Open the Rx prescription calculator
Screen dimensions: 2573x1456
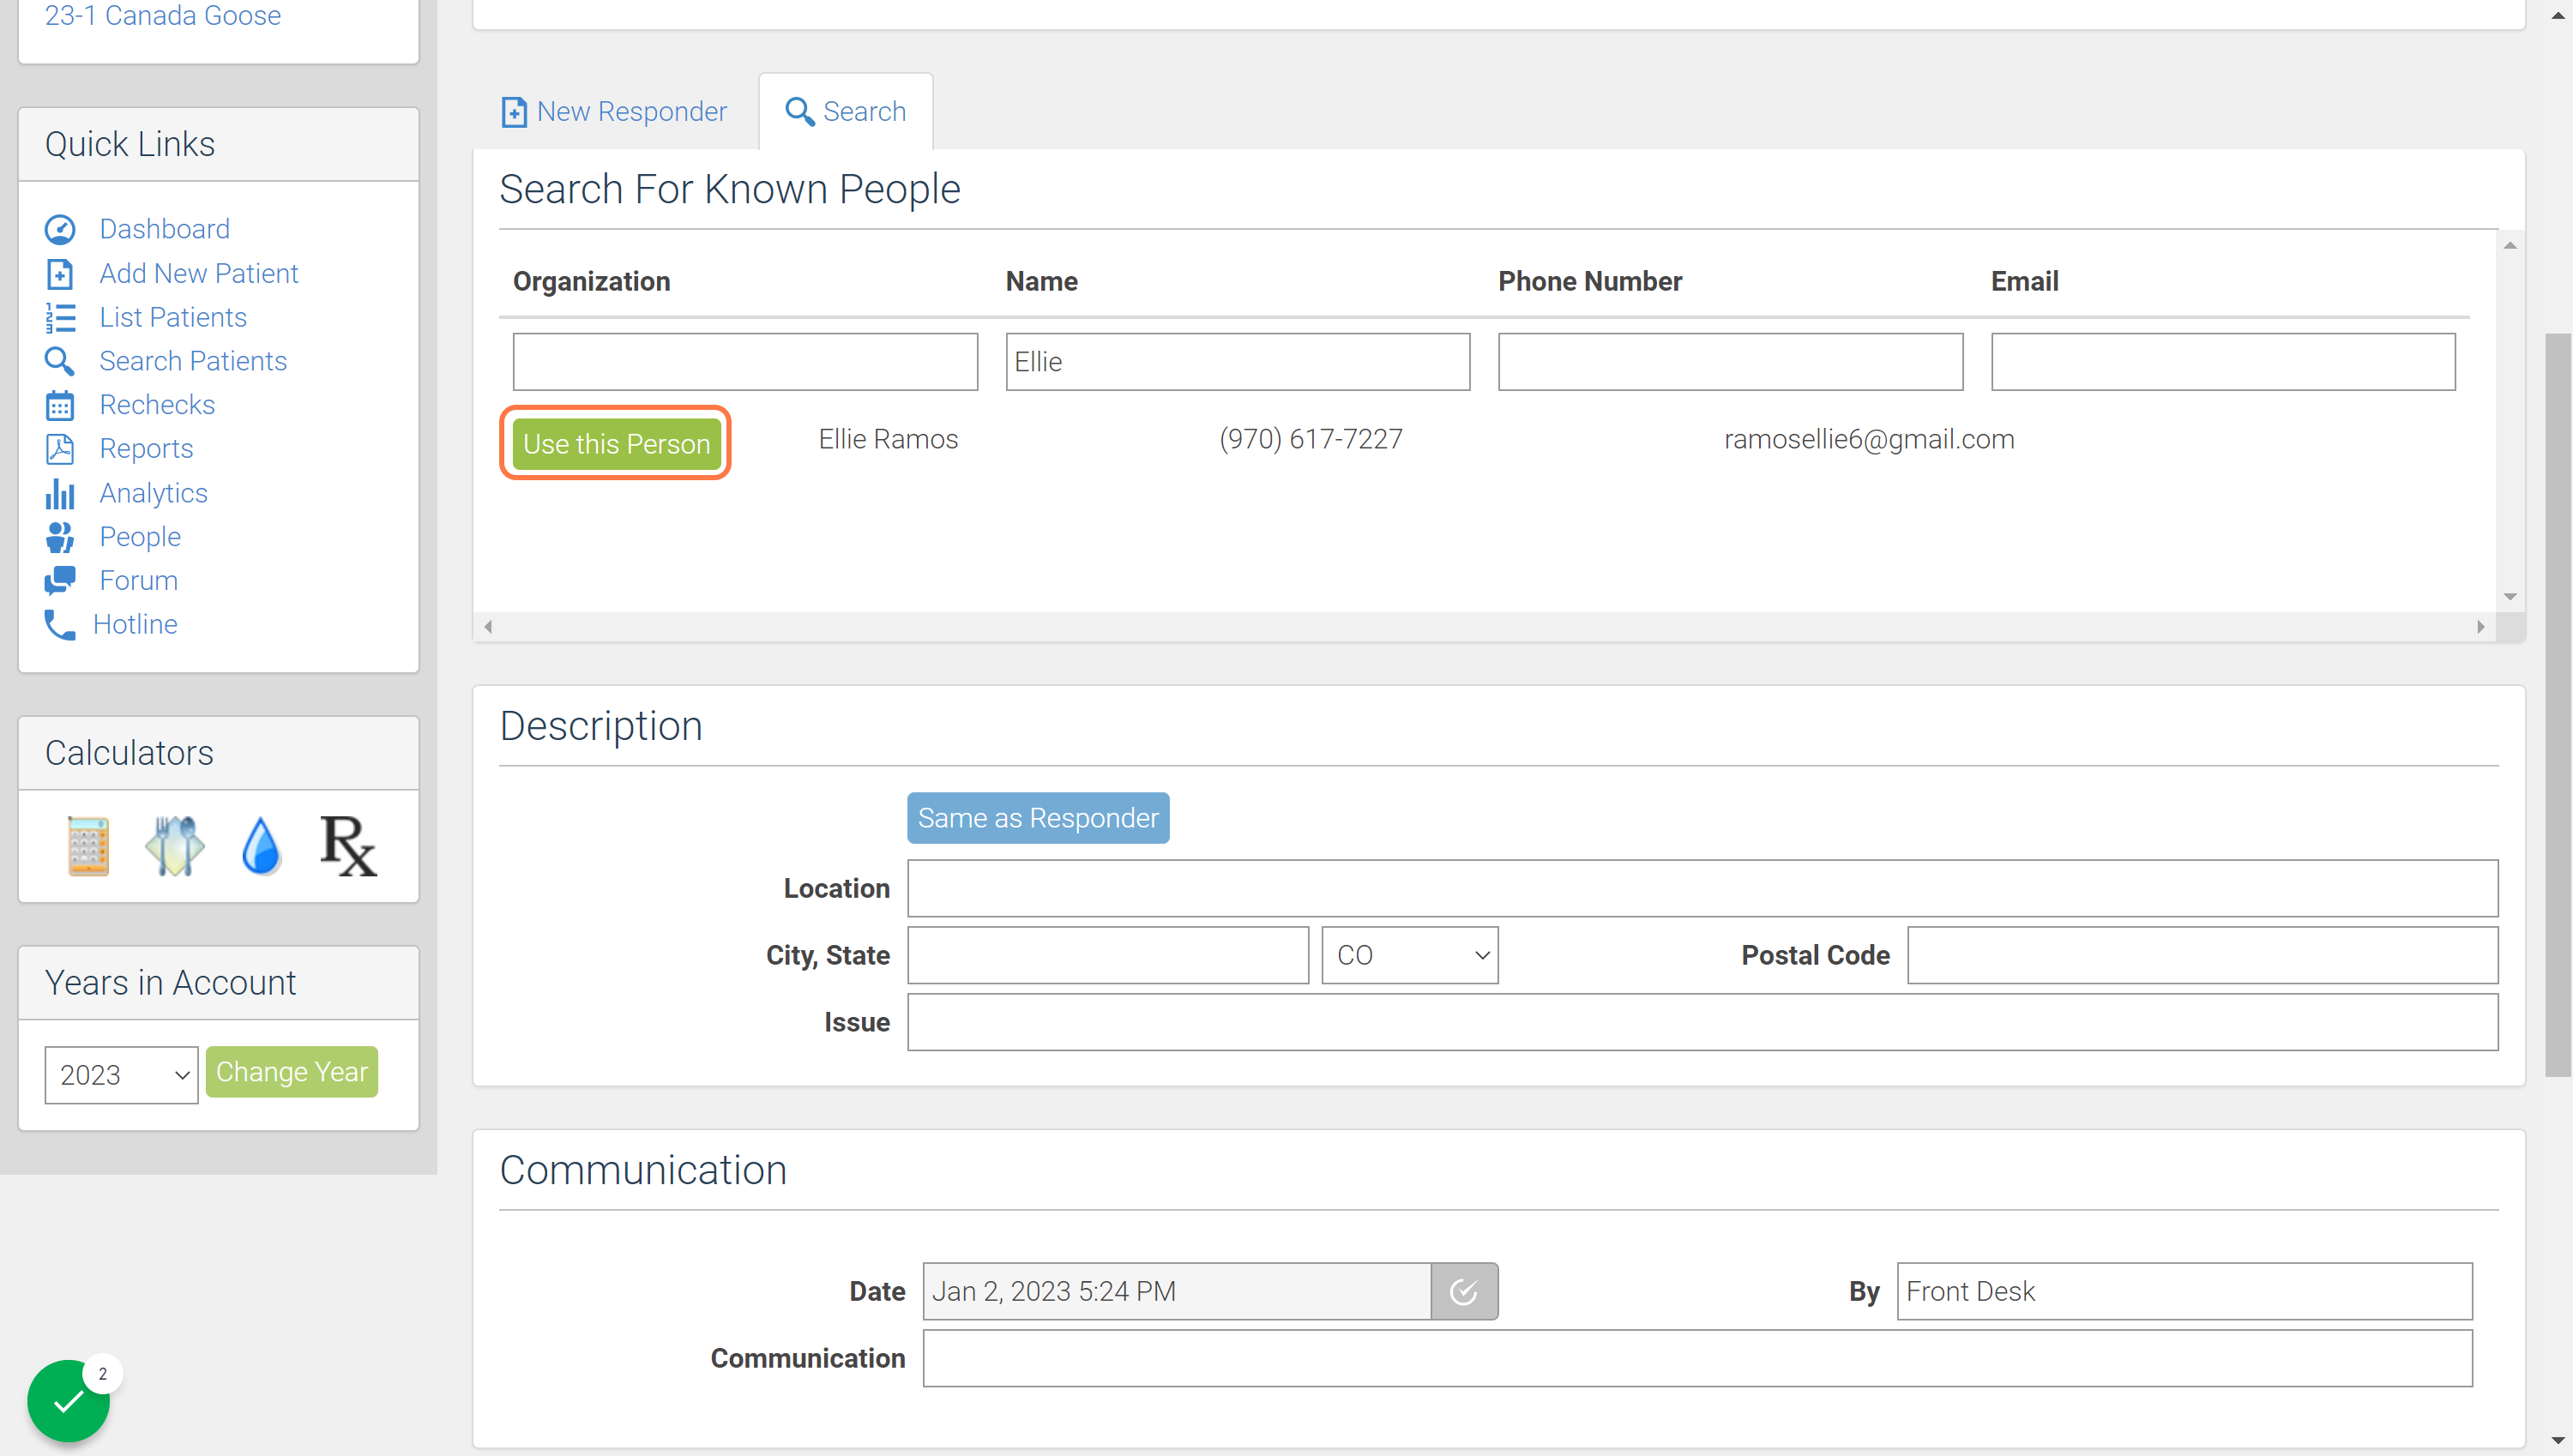(348, 846)
